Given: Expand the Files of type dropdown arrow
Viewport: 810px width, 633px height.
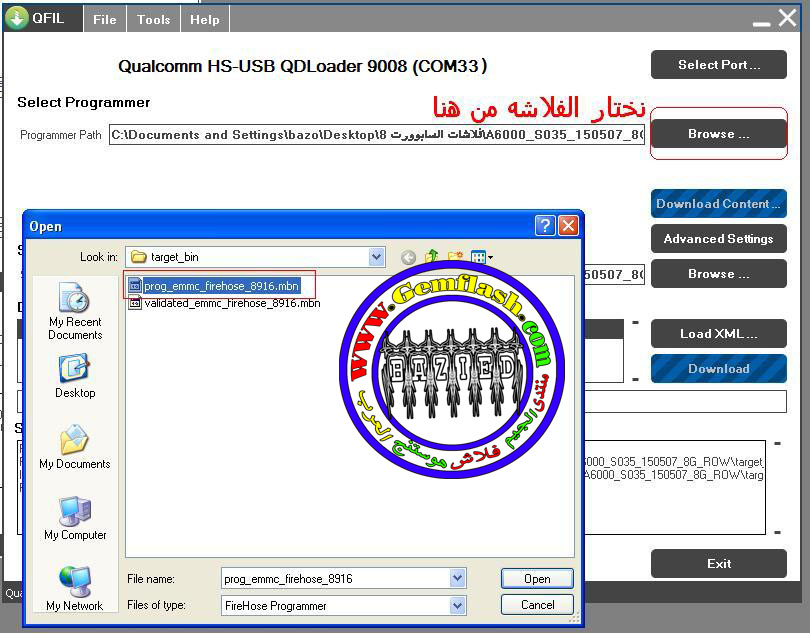Looking at the screenshot, I should tap(458, 606).
